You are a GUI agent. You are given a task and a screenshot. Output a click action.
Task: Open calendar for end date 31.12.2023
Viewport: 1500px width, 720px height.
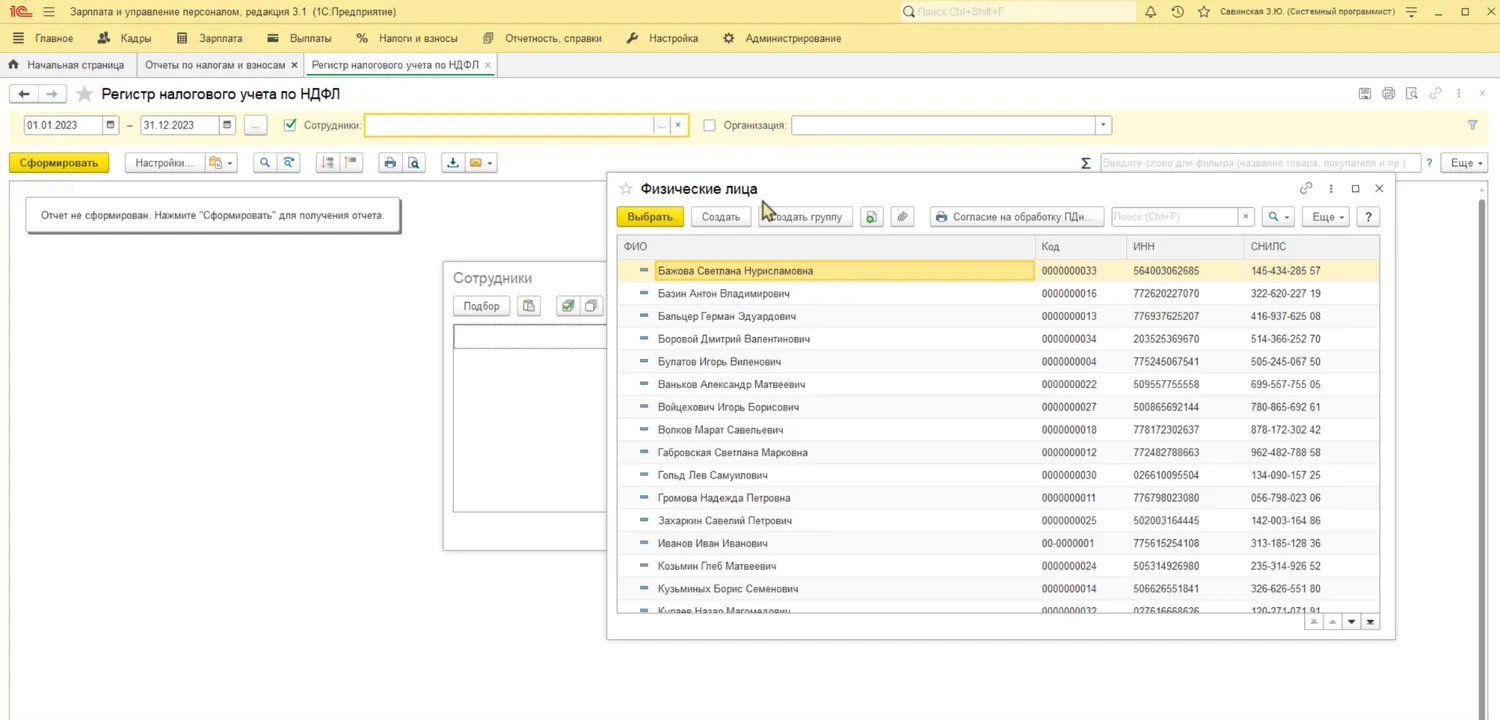click(x=228, y=126)
